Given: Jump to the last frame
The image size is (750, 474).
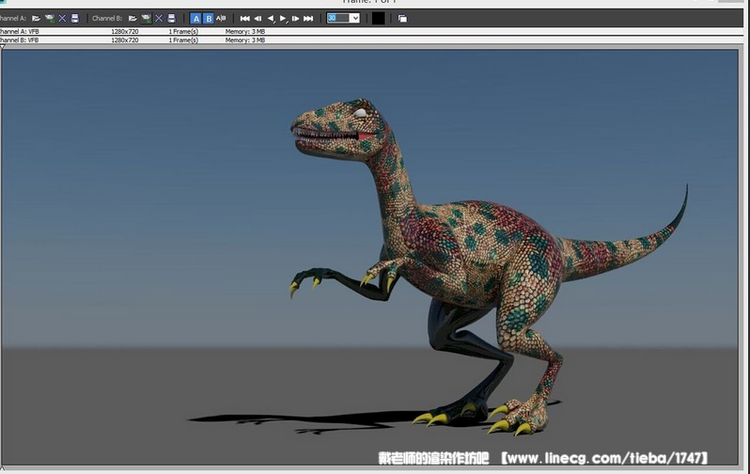Looking at the screenshot, I should tap(309, 19).
